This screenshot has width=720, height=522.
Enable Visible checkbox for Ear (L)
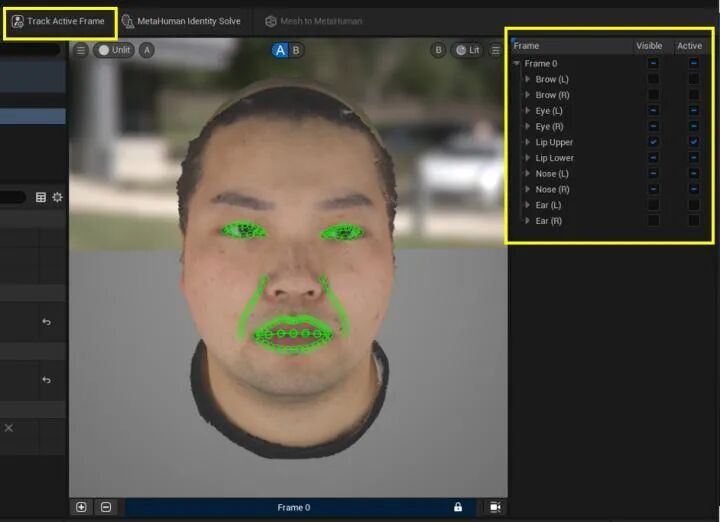(x=653, y=205)
